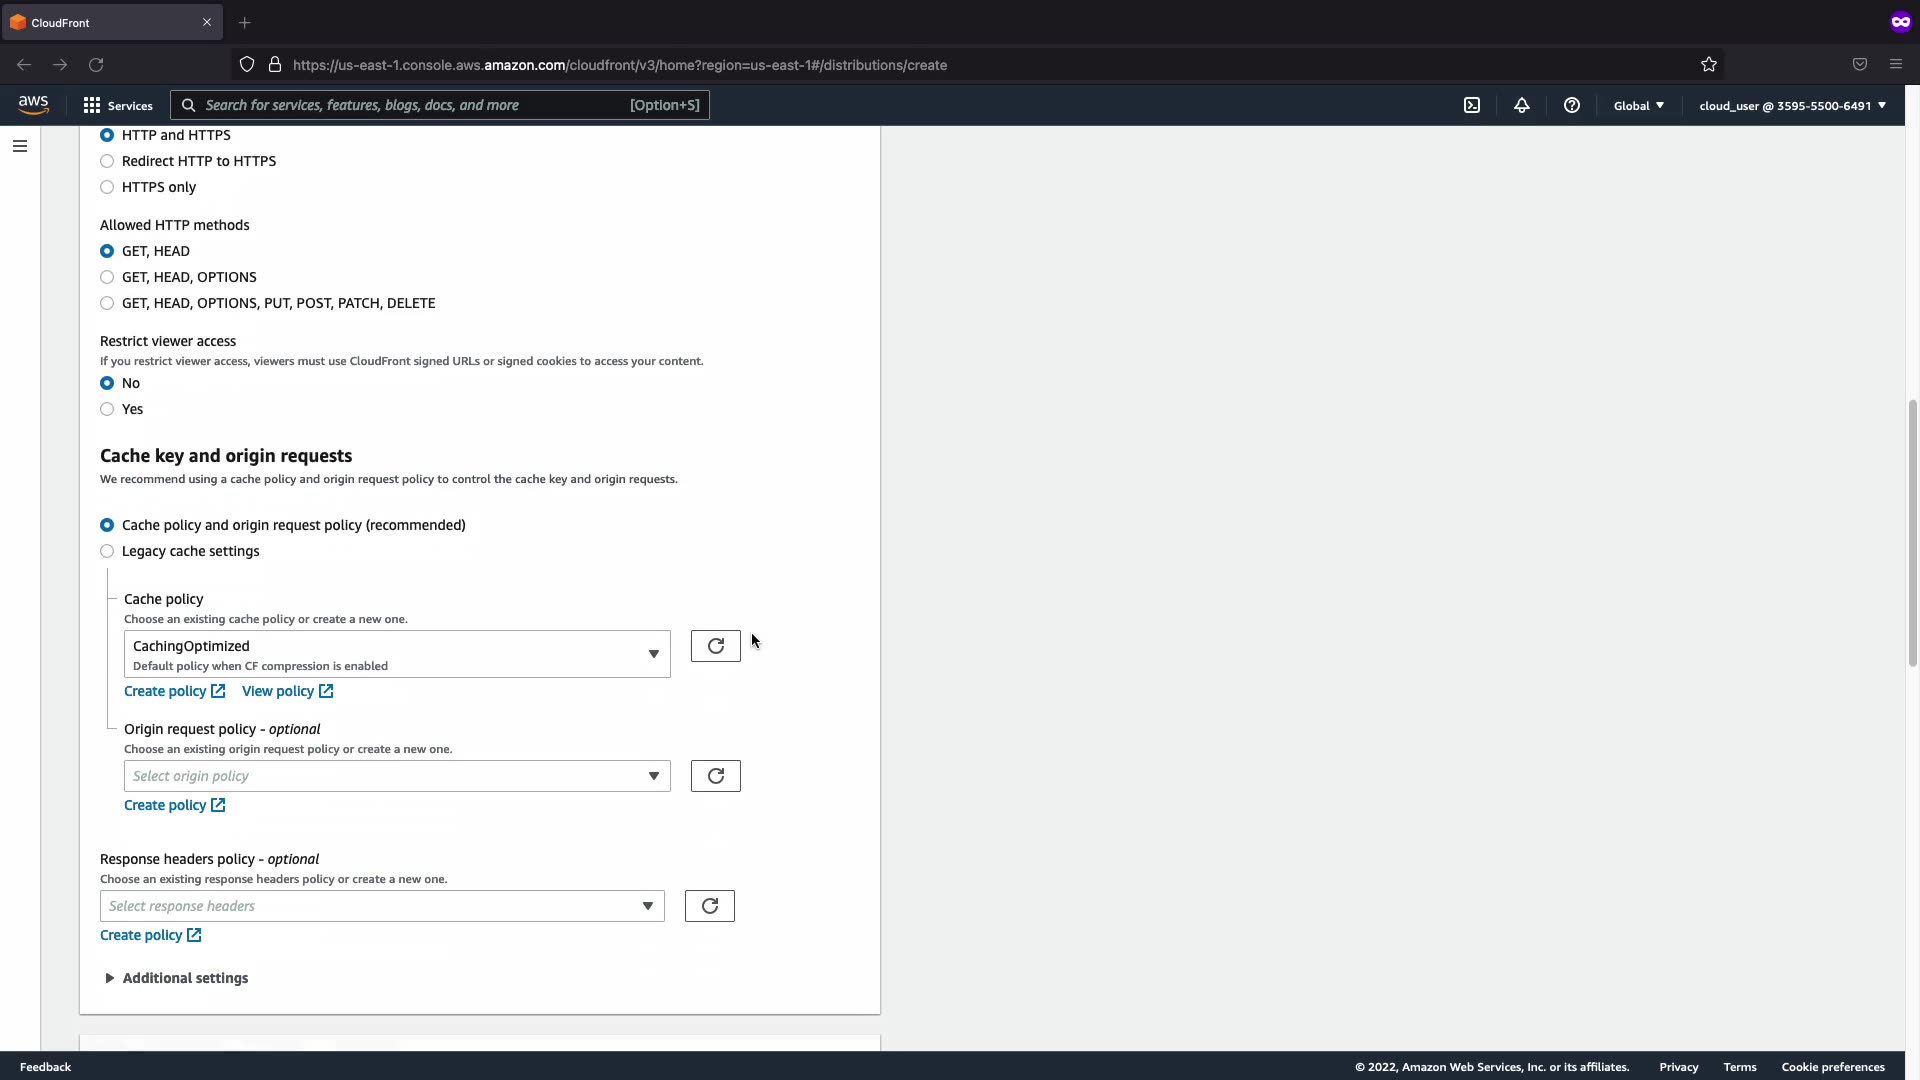Open the side navigation hamburger menu
This screenshot has width=1920, height=1080.
tap(20, 146)
